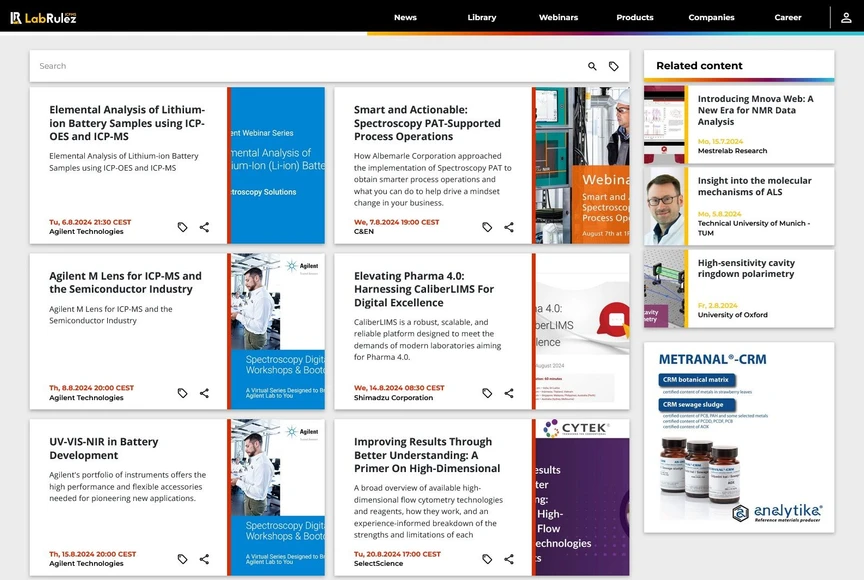864x580 pixels.
Task: Click date We, 7.8.2024 19:00 CEST
Action: pos(397,222)
